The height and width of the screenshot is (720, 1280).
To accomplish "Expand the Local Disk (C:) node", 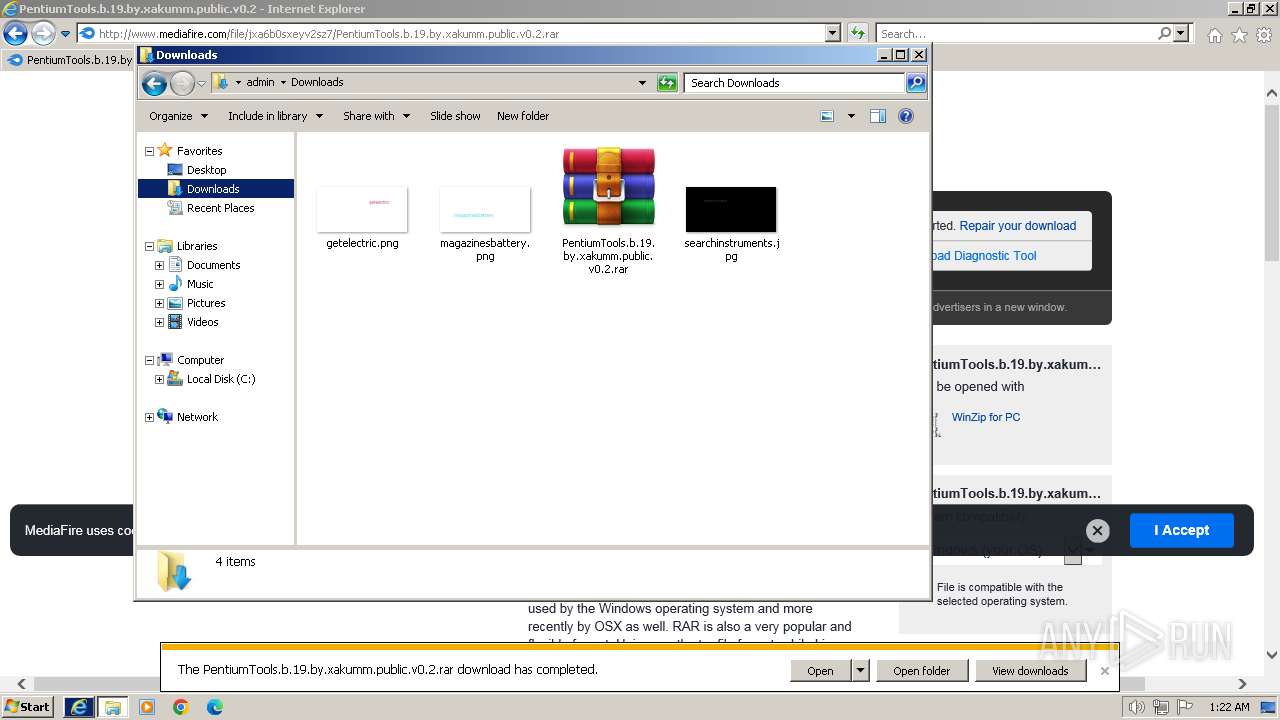I will pos(159,379).
